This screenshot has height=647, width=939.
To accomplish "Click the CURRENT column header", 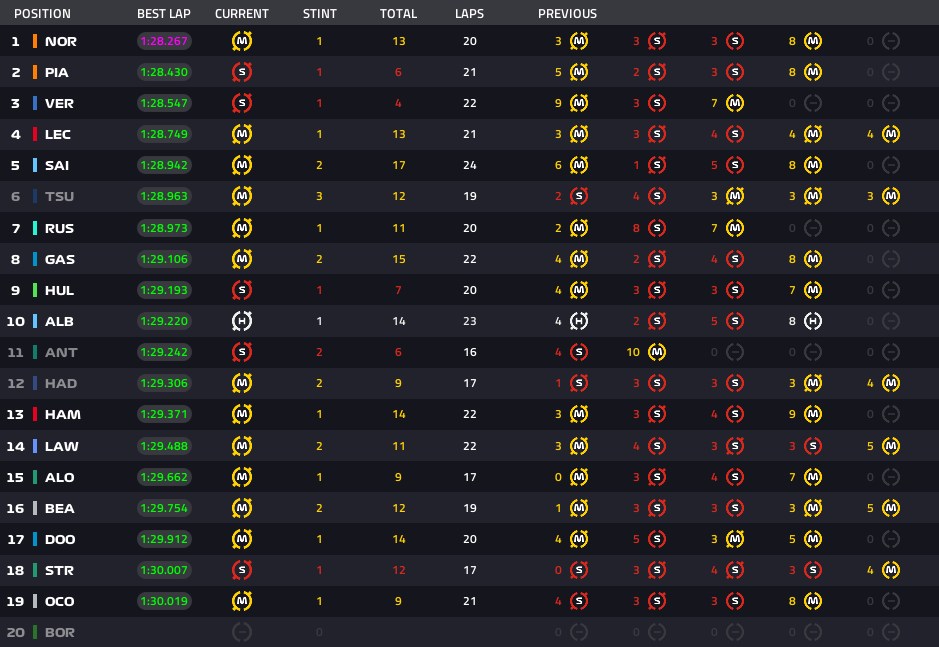I will coord(242,13).
